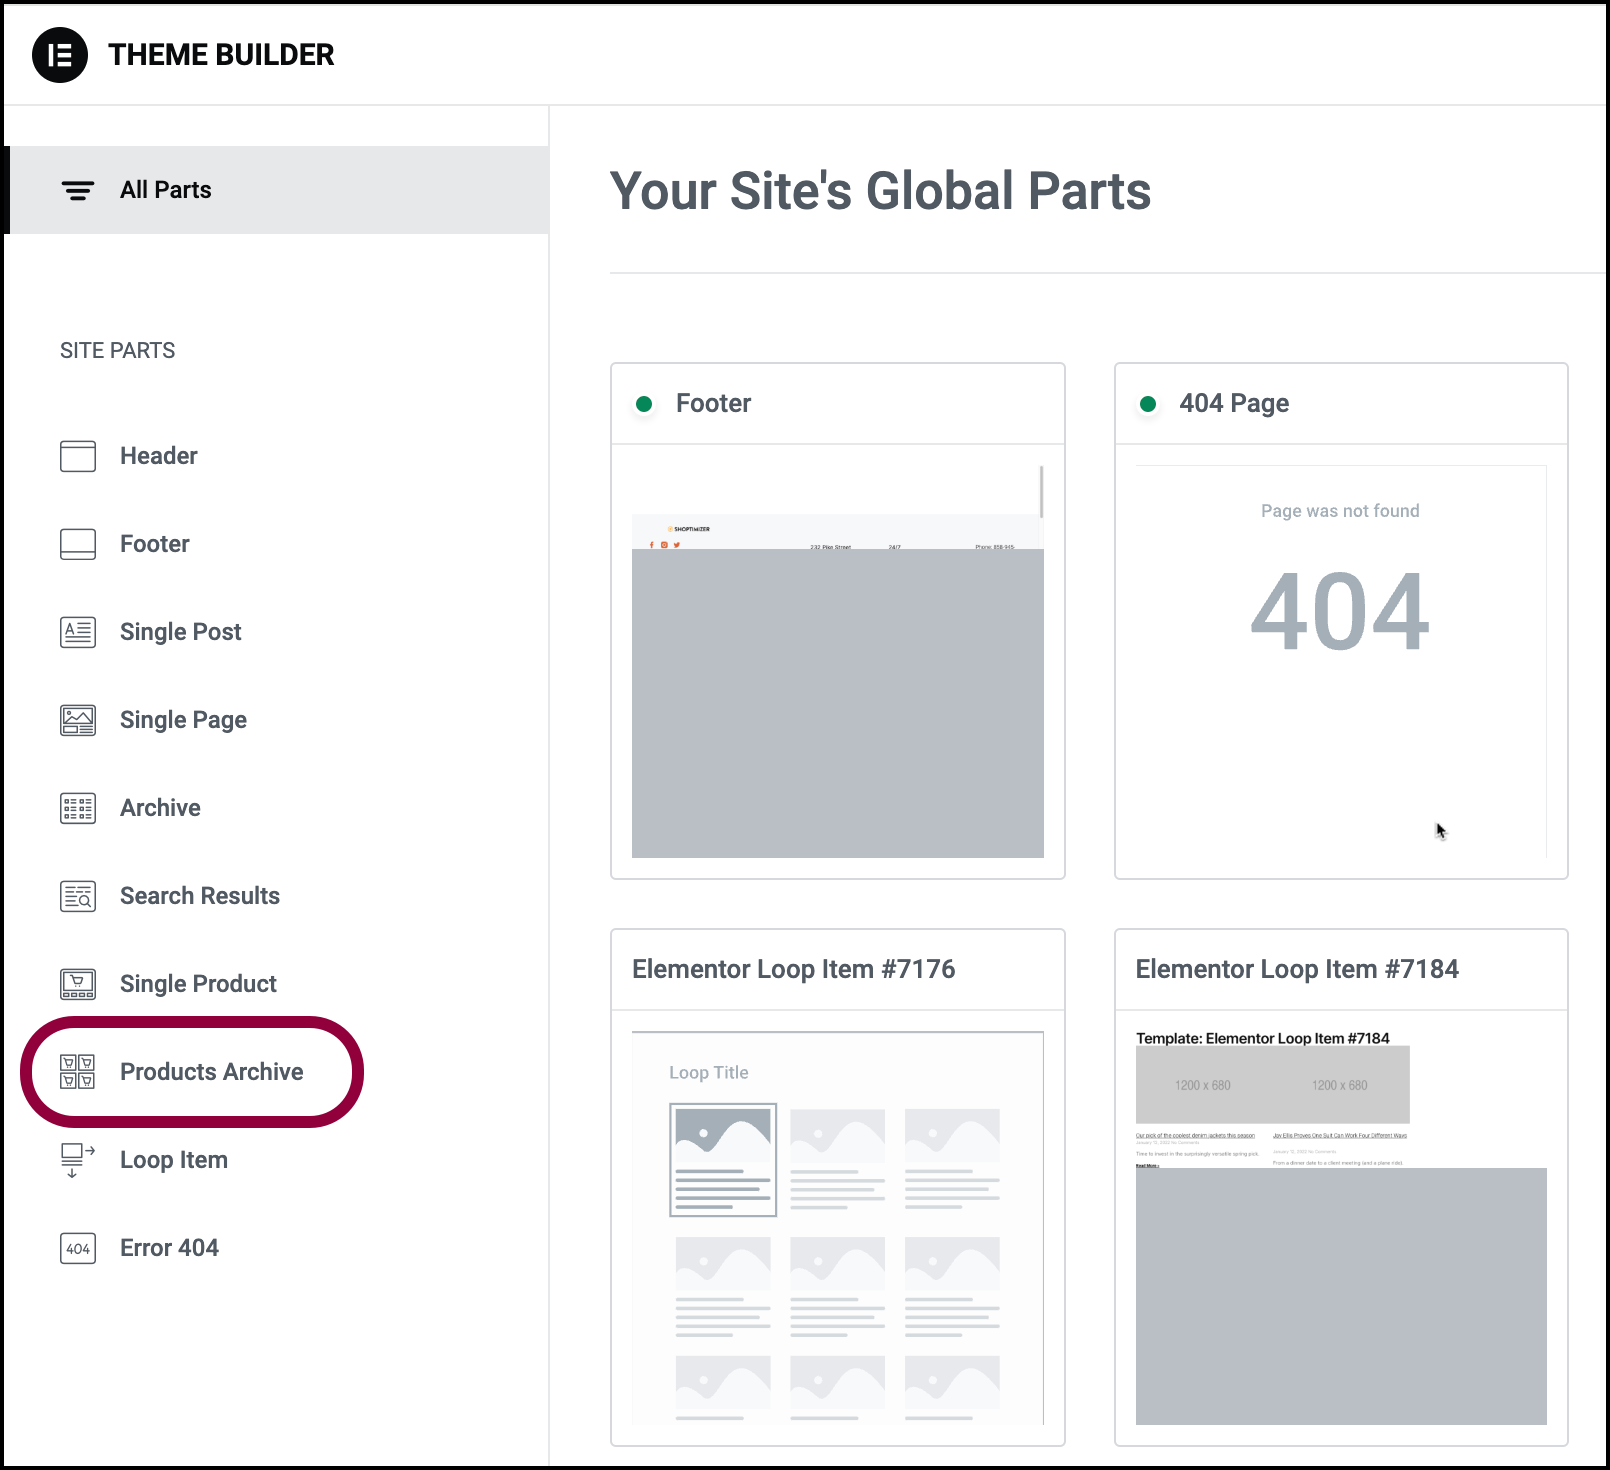Open the Footer template thumbnail
The height and width of the screenshot is (1470, 1610).
(838, 662)
